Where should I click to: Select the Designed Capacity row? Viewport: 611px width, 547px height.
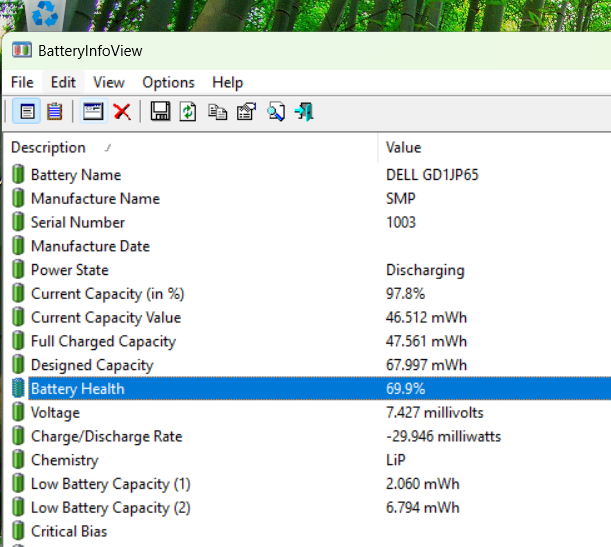click(x=307, y=365)
